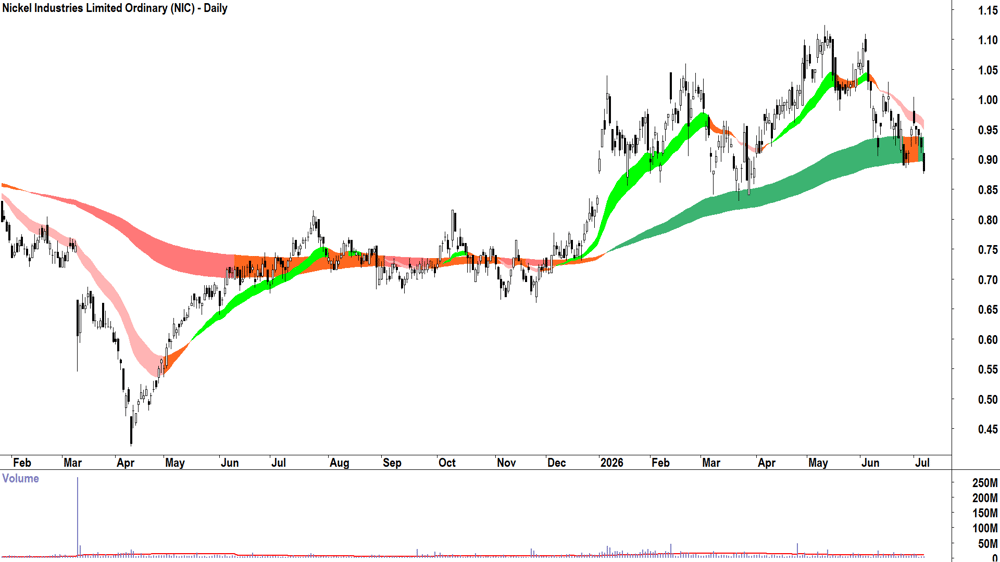Click the Volume panel label
Image resolution: width=1000 pixels, height=562 pixels.
click(20, 478)
